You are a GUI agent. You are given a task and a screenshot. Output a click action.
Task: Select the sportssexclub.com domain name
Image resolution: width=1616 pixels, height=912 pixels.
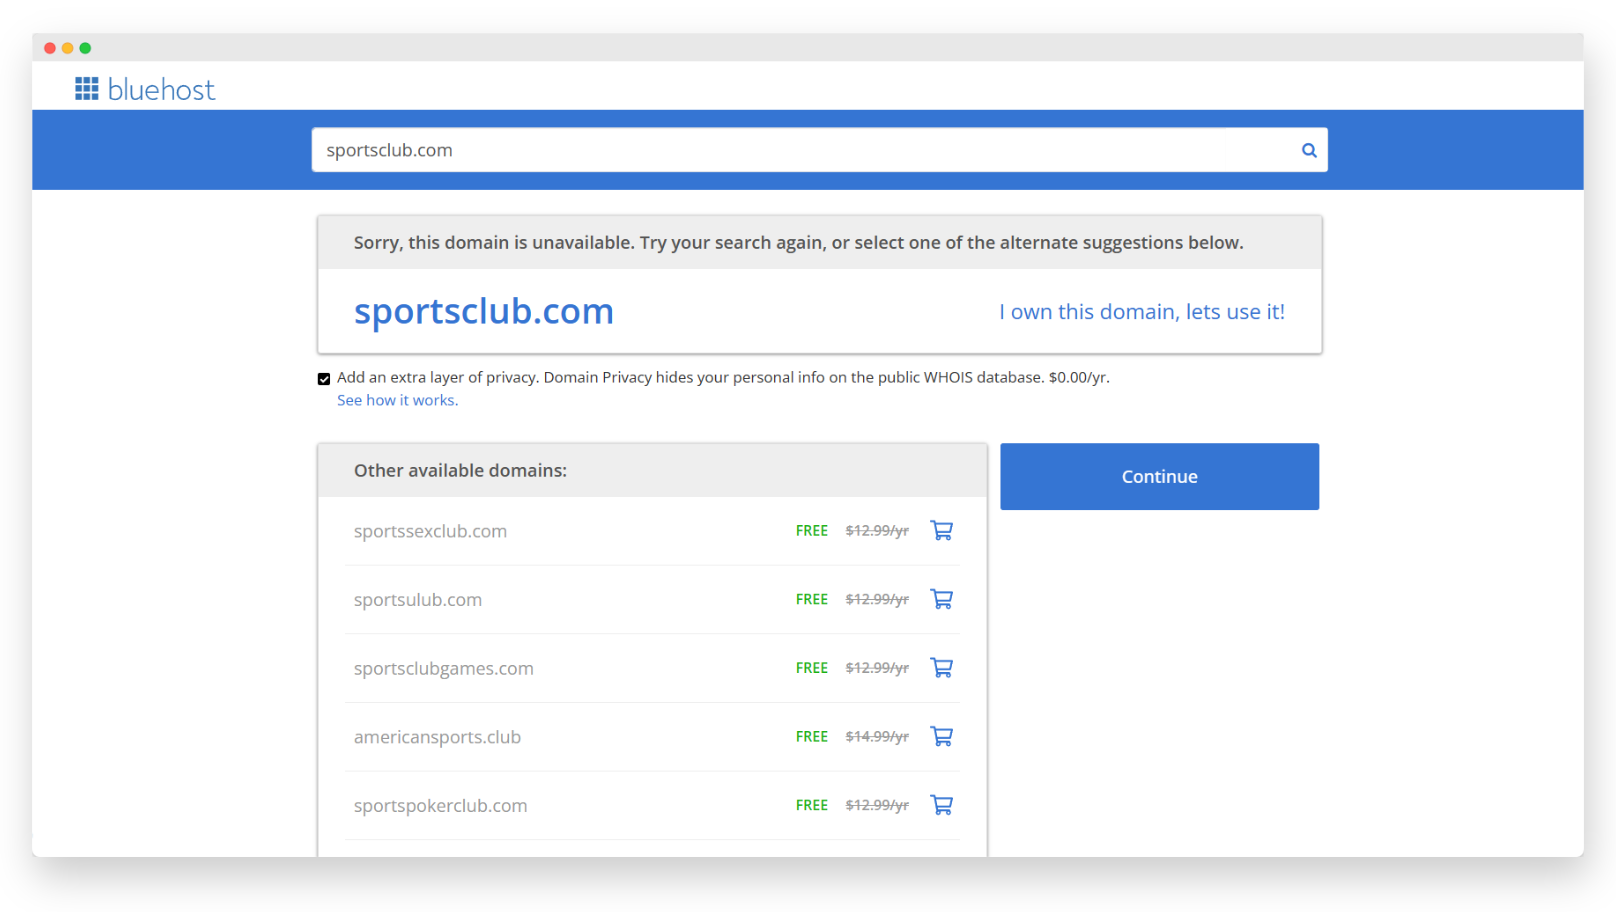pos(430,531)
